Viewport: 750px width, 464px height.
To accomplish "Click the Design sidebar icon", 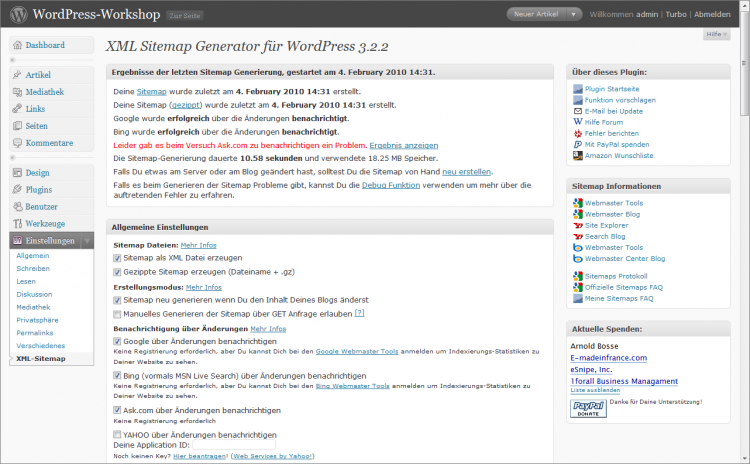I will [x=17, y=173].
